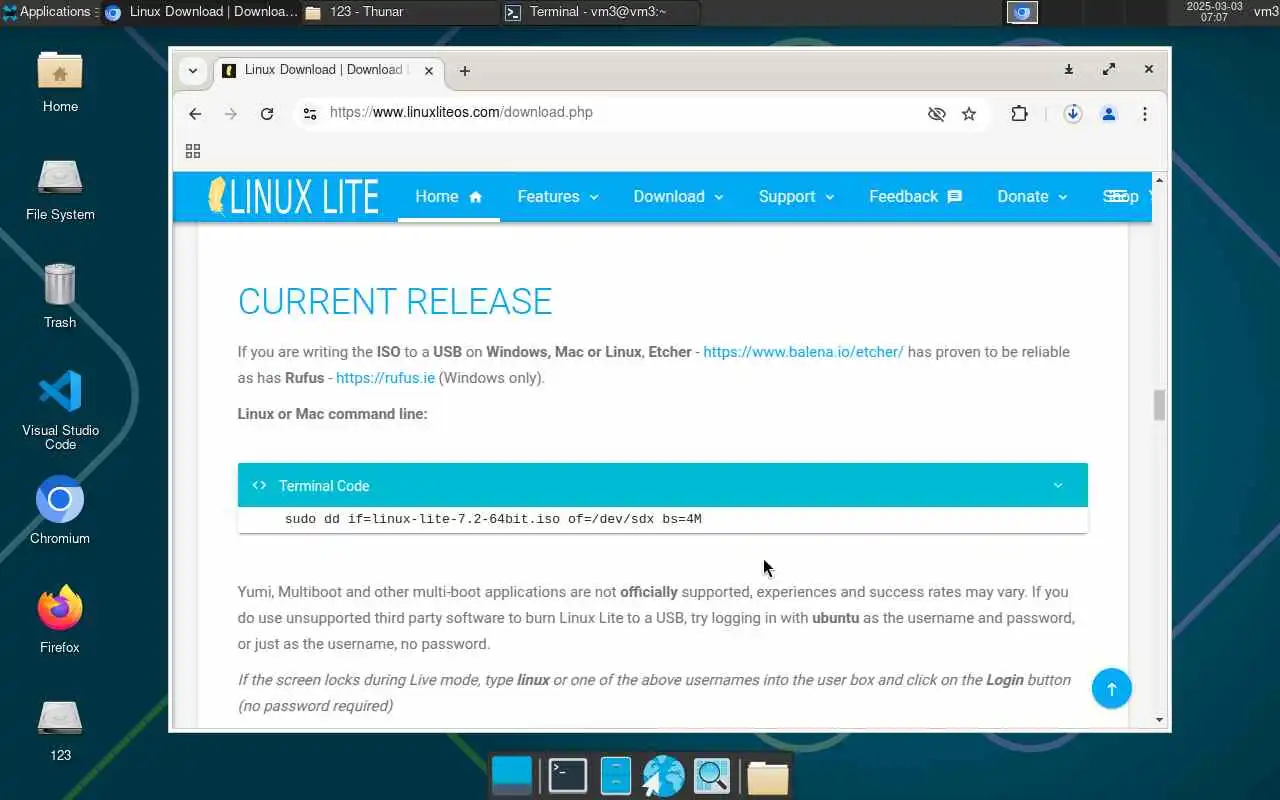This screenshot has height=800, width=1280.
Task: Click the crossed-out eye icon in the address bar
Action: (x=937, y=114)
